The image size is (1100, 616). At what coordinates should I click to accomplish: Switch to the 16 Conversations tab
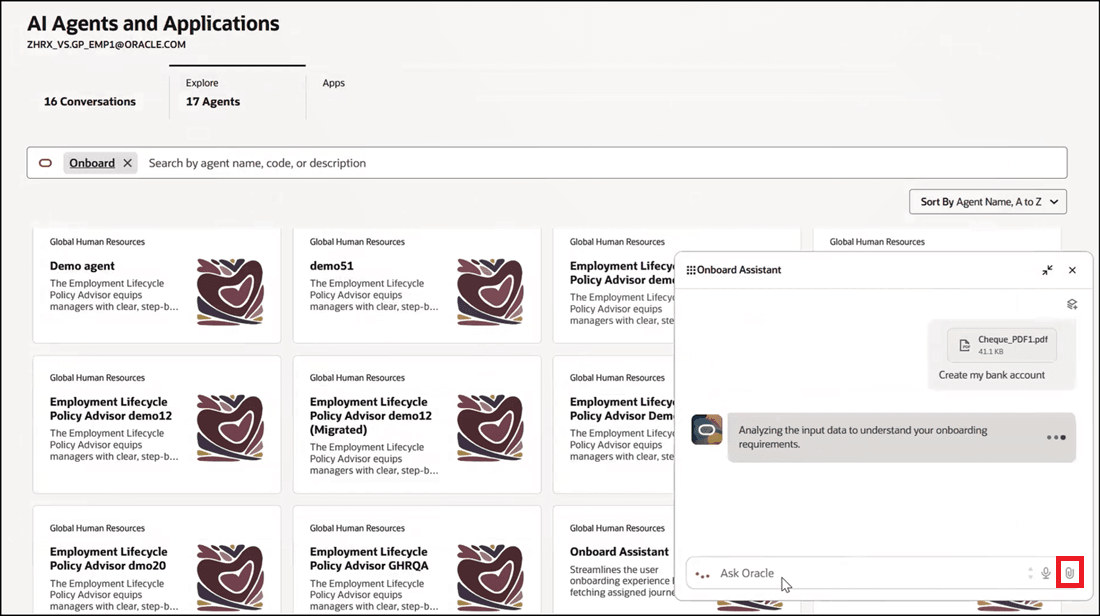click(x=90, y=102)
